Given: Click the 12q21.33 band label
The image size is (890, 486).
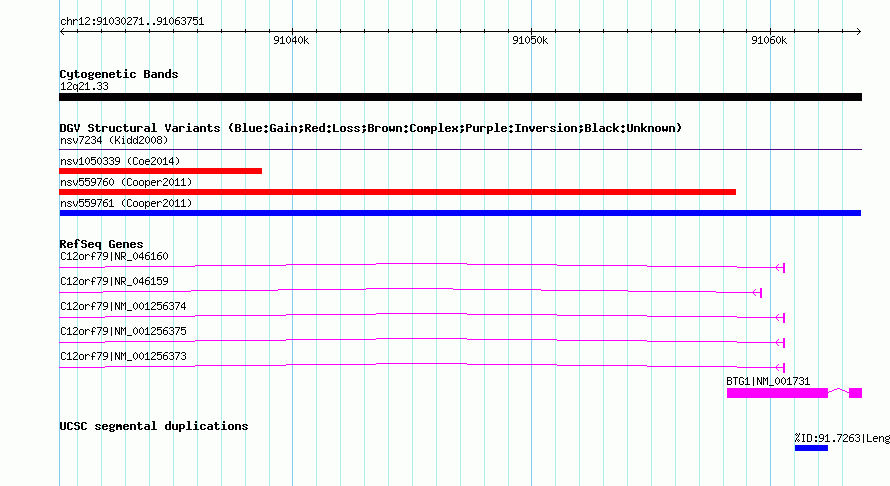Looking at the screenshot, I should click(84, 86).
